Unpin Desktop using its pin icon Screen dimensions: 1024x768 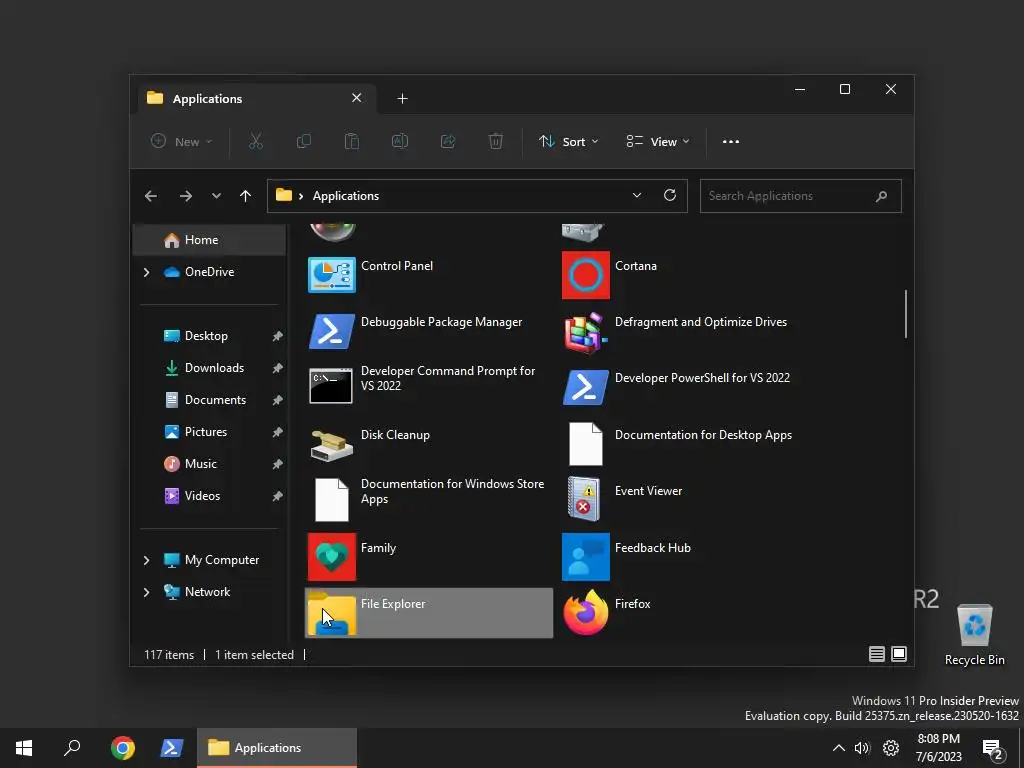coord(278,336)
